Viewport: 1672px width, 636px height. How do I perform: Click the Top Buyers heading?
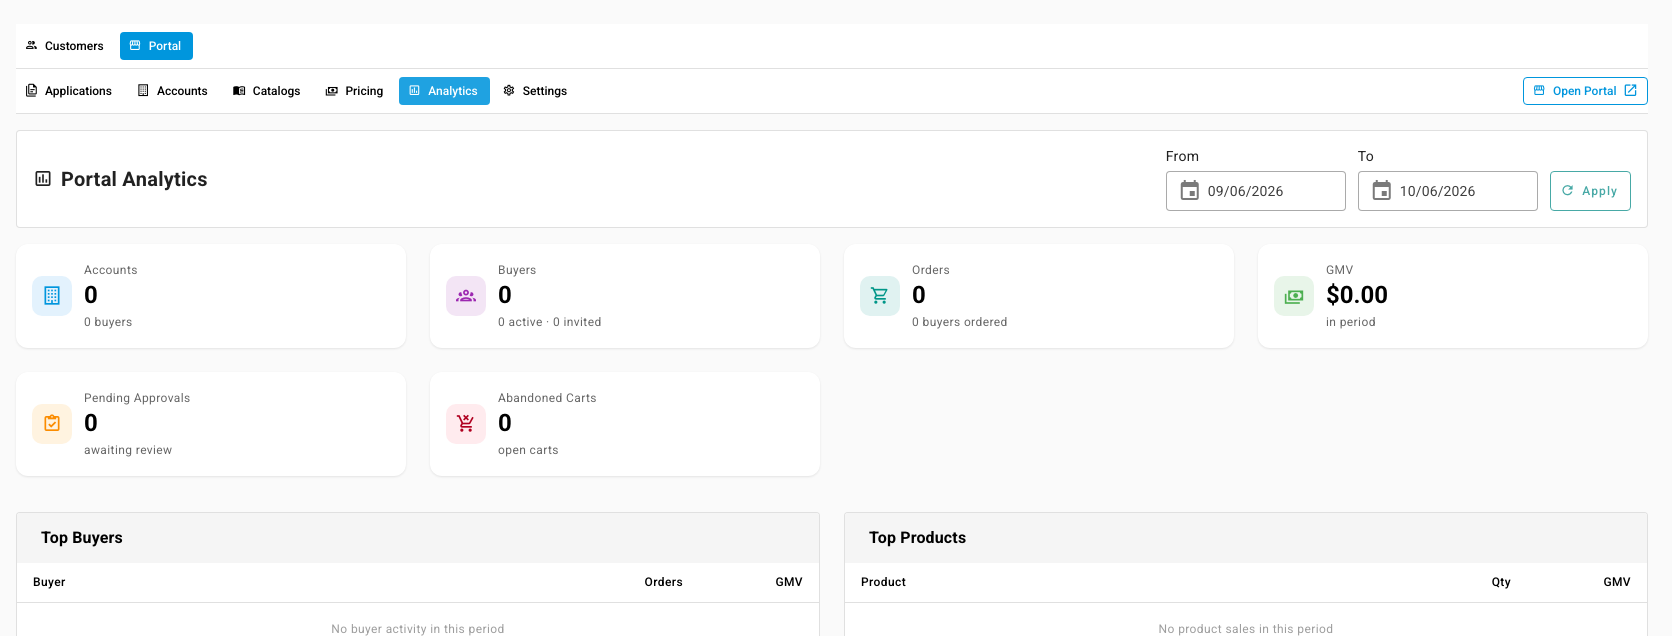pyautogui.click(x=82, y=538)
